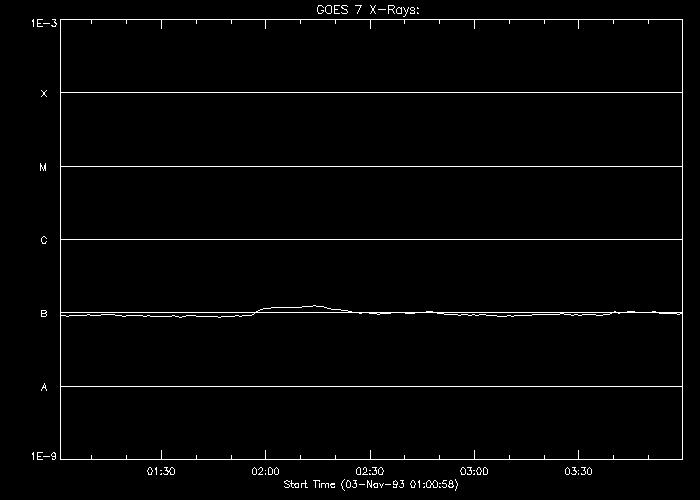Image resolution: width=700 pixels, height=500 pixels.
Task: Click the 'Start Time (03-Nov-93 01:00:58)' caption
Action: (371, 484)
